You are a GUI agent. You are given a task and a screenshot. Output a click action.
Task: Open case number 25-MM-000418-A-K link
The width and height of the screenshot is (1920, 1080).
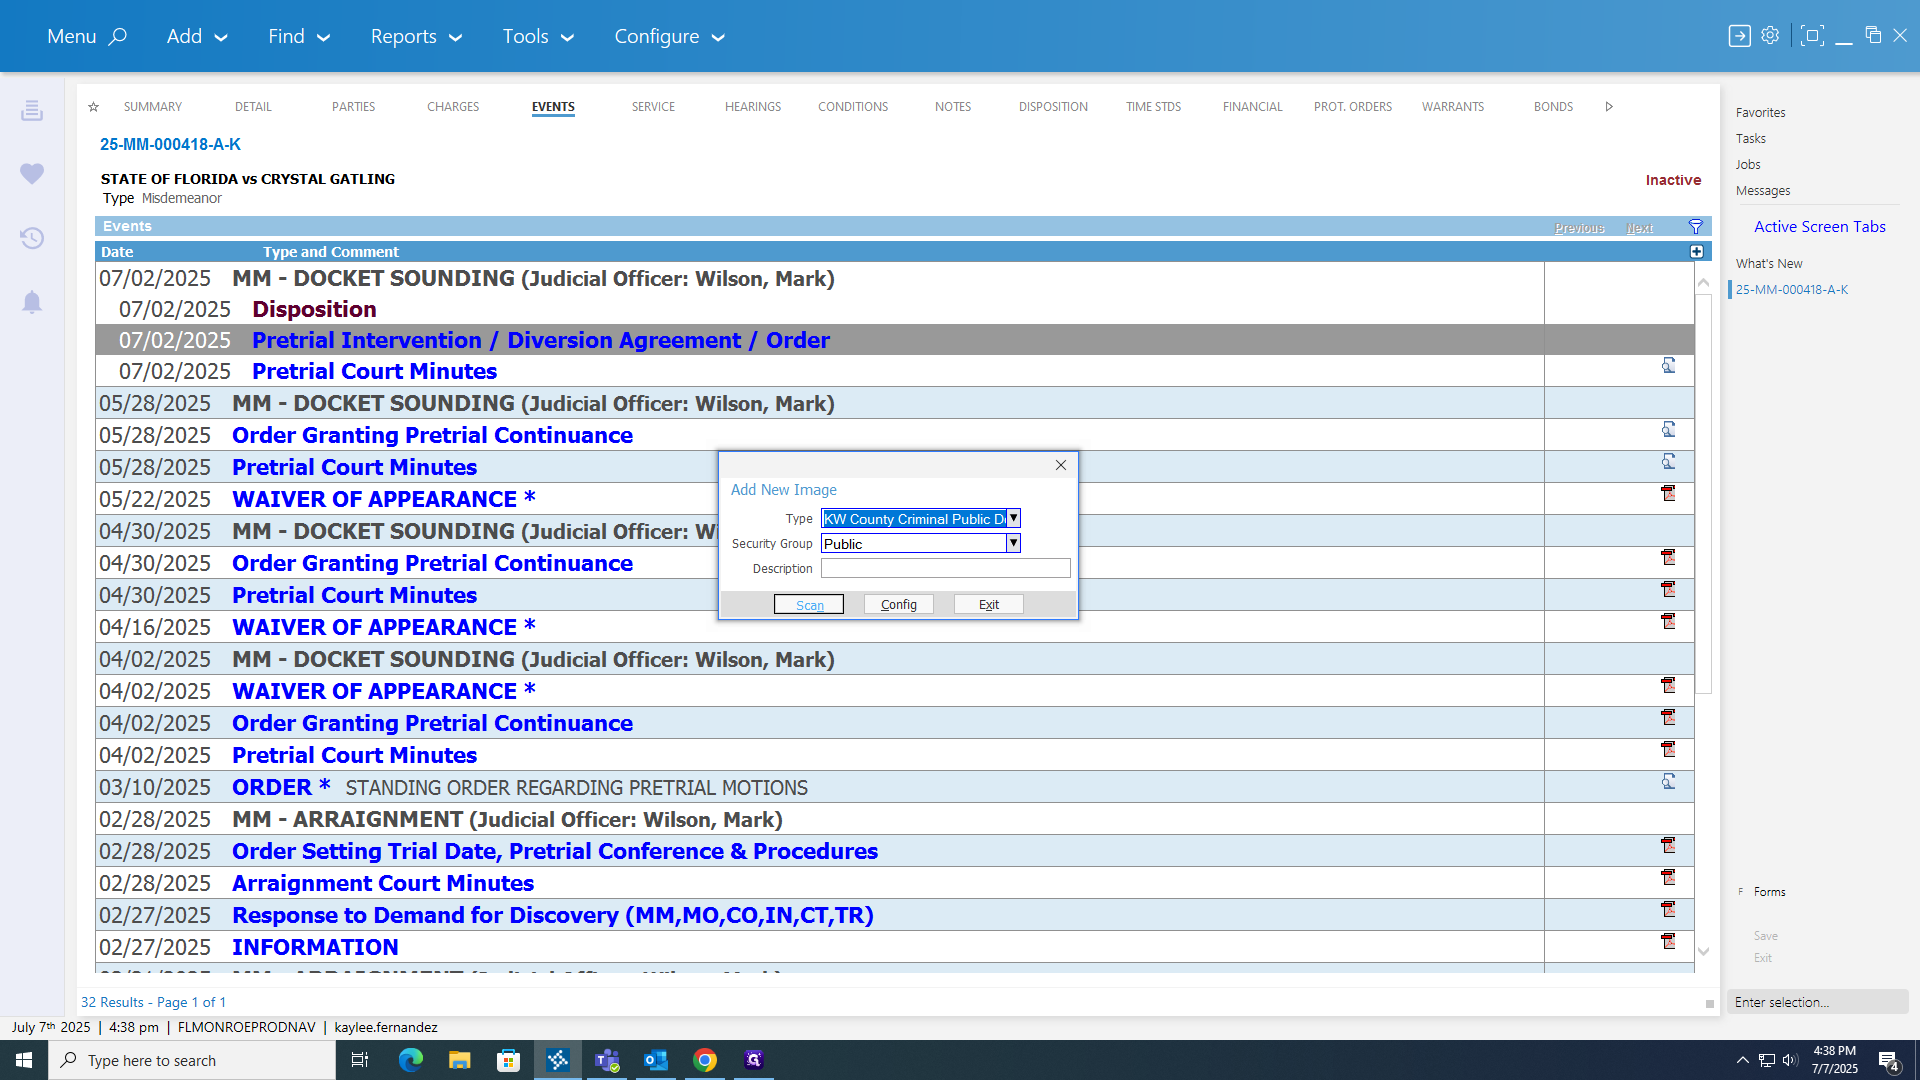pos(170,145)
